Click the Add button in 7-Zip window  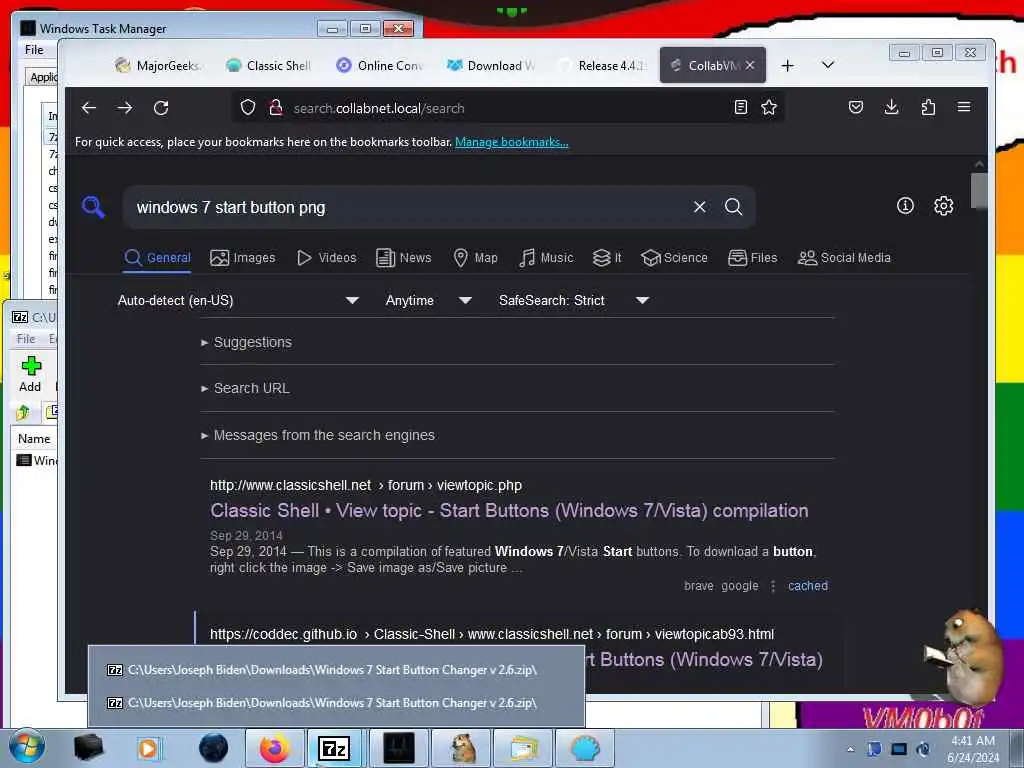pos(30,374)
